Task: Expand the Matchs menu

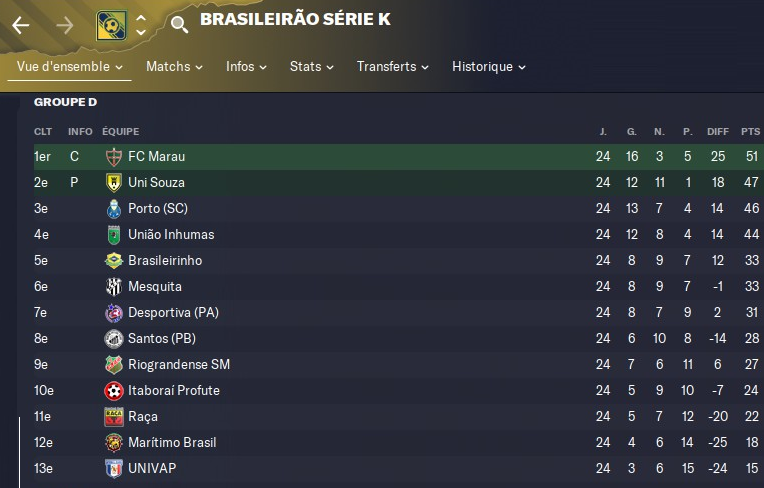Action: tap(174, 67)
